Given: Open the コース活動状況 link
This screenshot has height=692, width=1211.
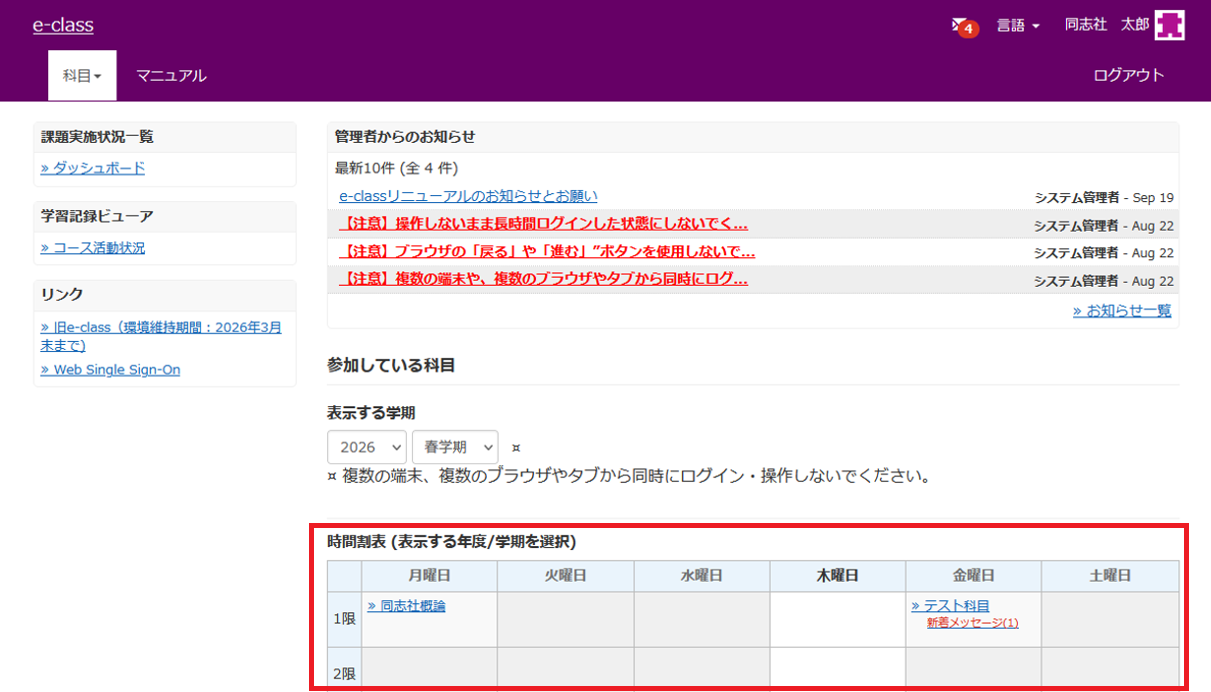Looking at the screenshot, I should click(x=93, y=247).
